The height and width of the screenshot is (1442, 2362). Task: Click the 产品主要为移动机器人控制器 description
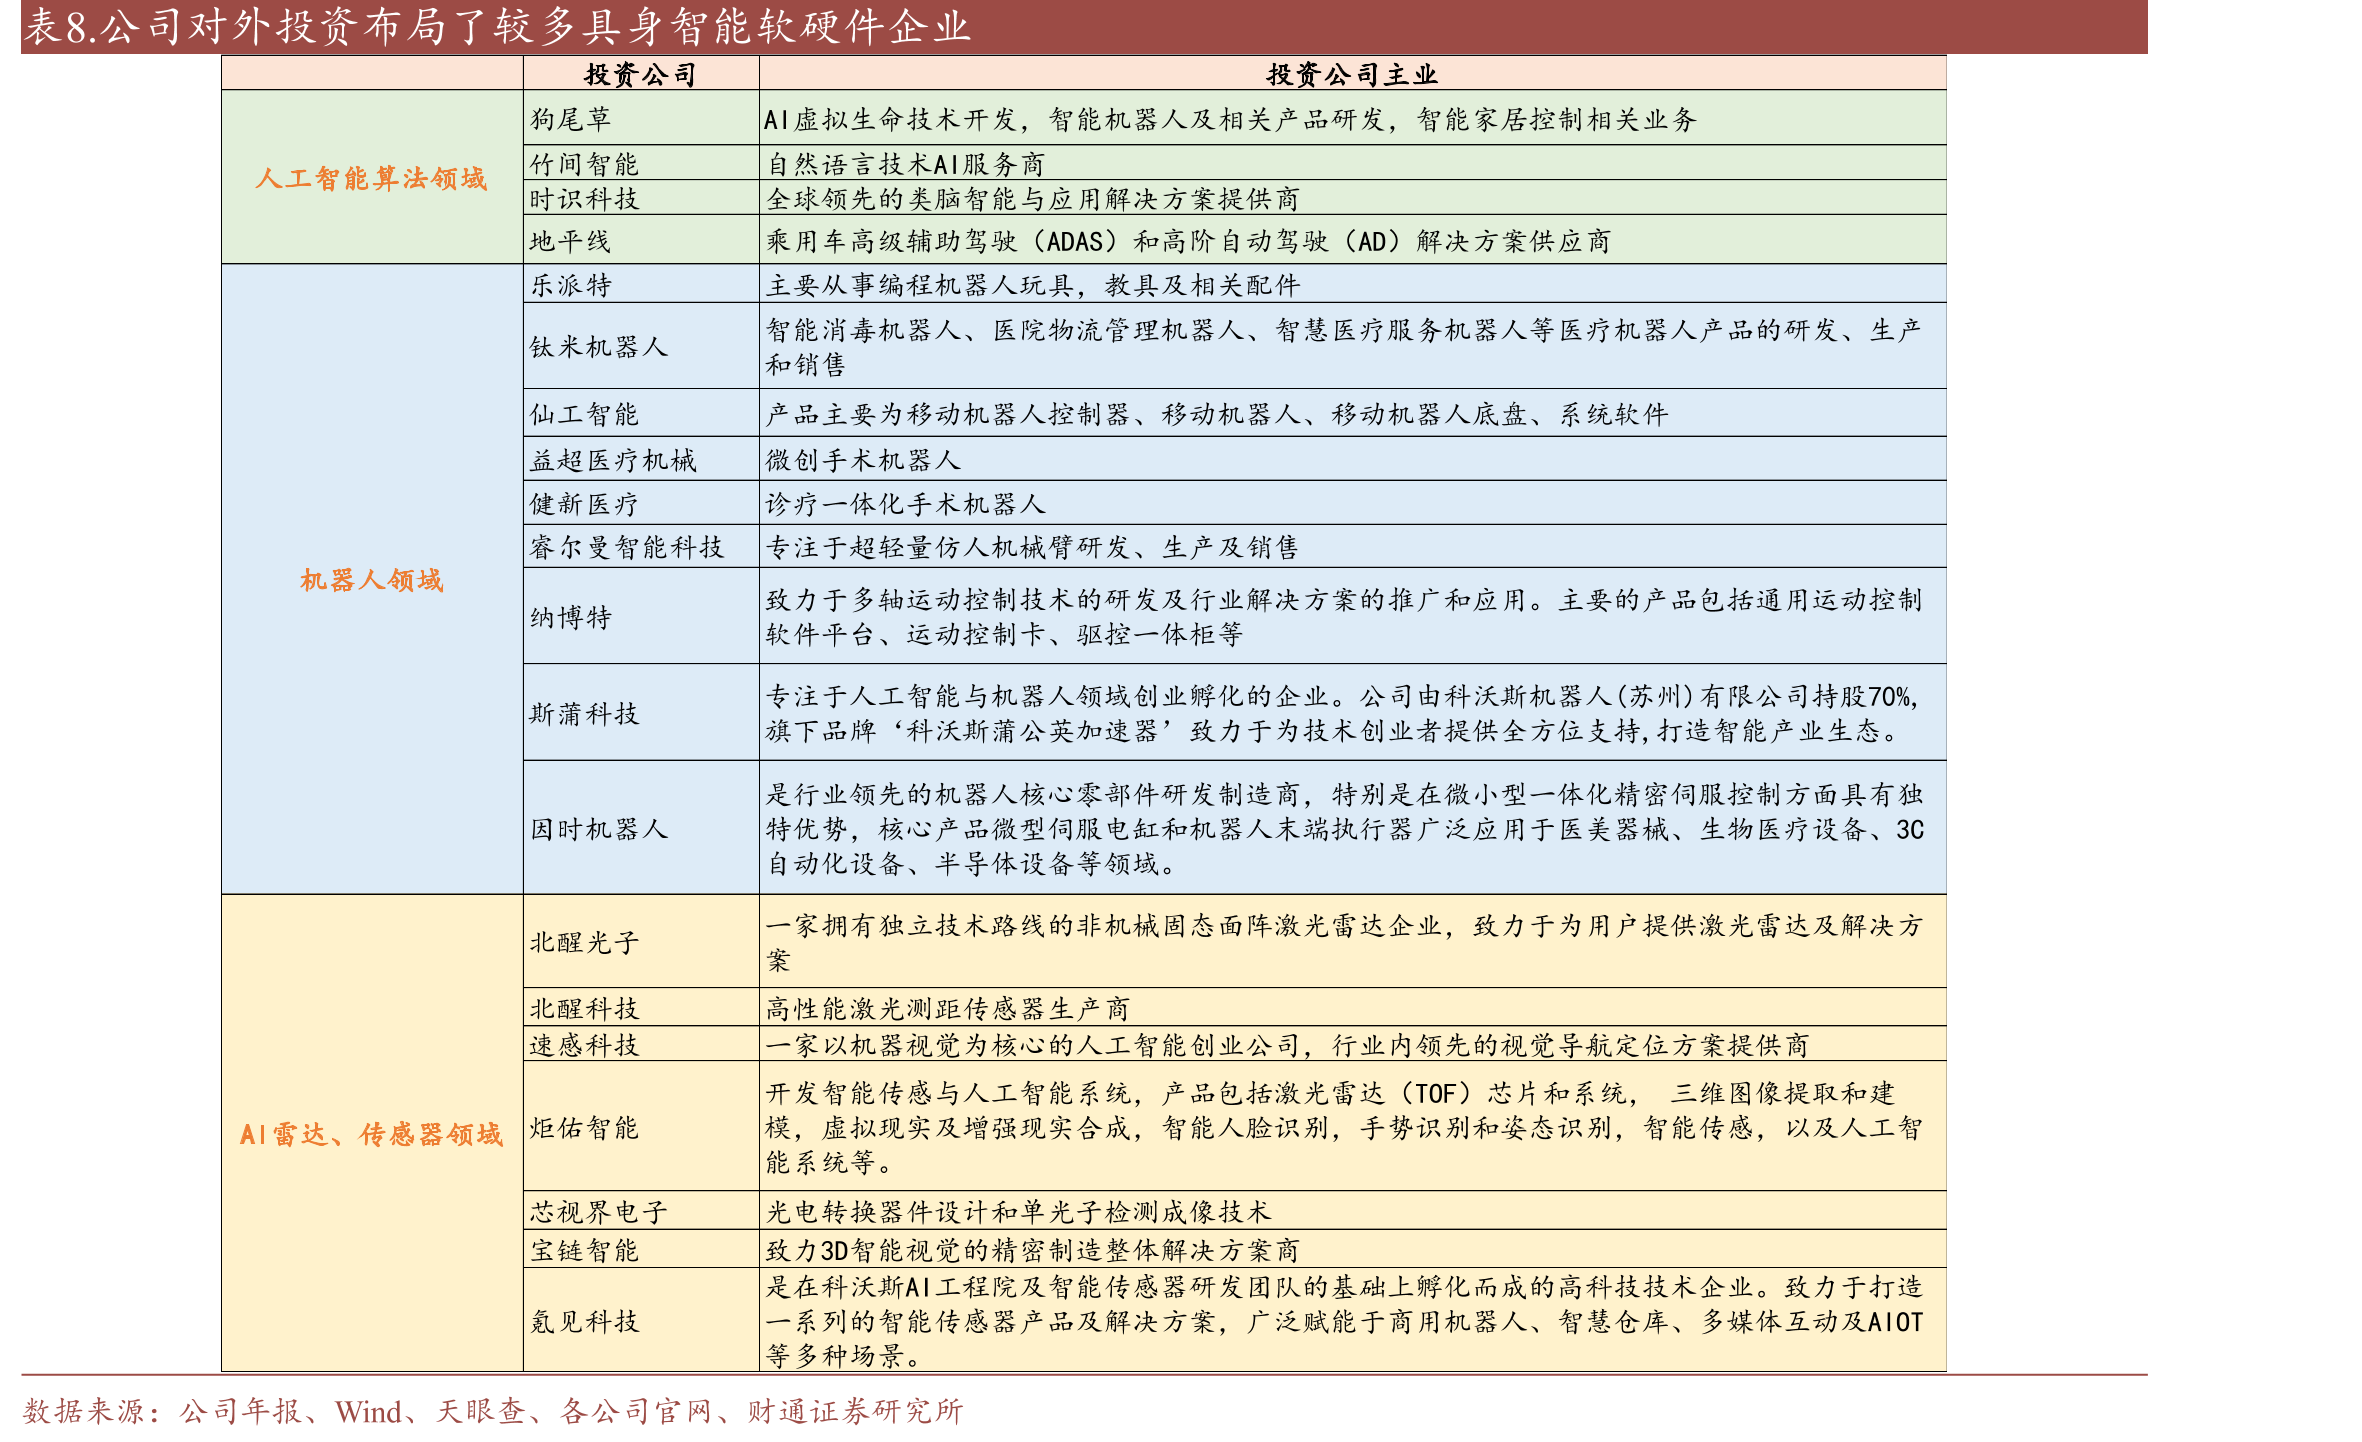pos(1352,413)
